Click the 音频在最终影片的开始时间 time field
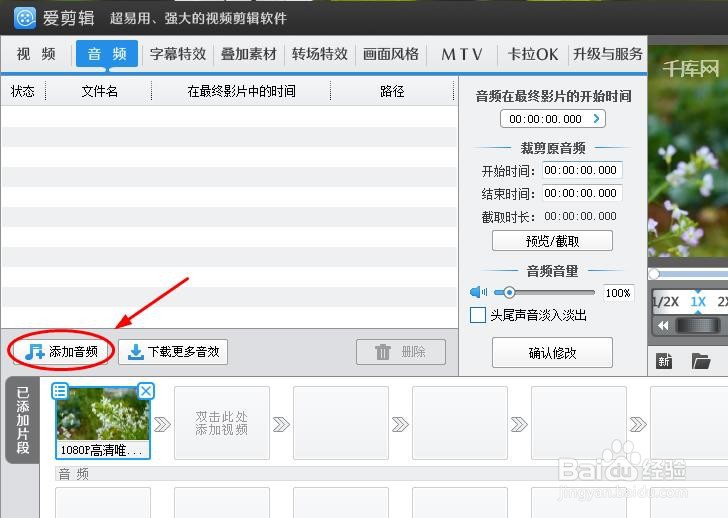 point(552,119)
